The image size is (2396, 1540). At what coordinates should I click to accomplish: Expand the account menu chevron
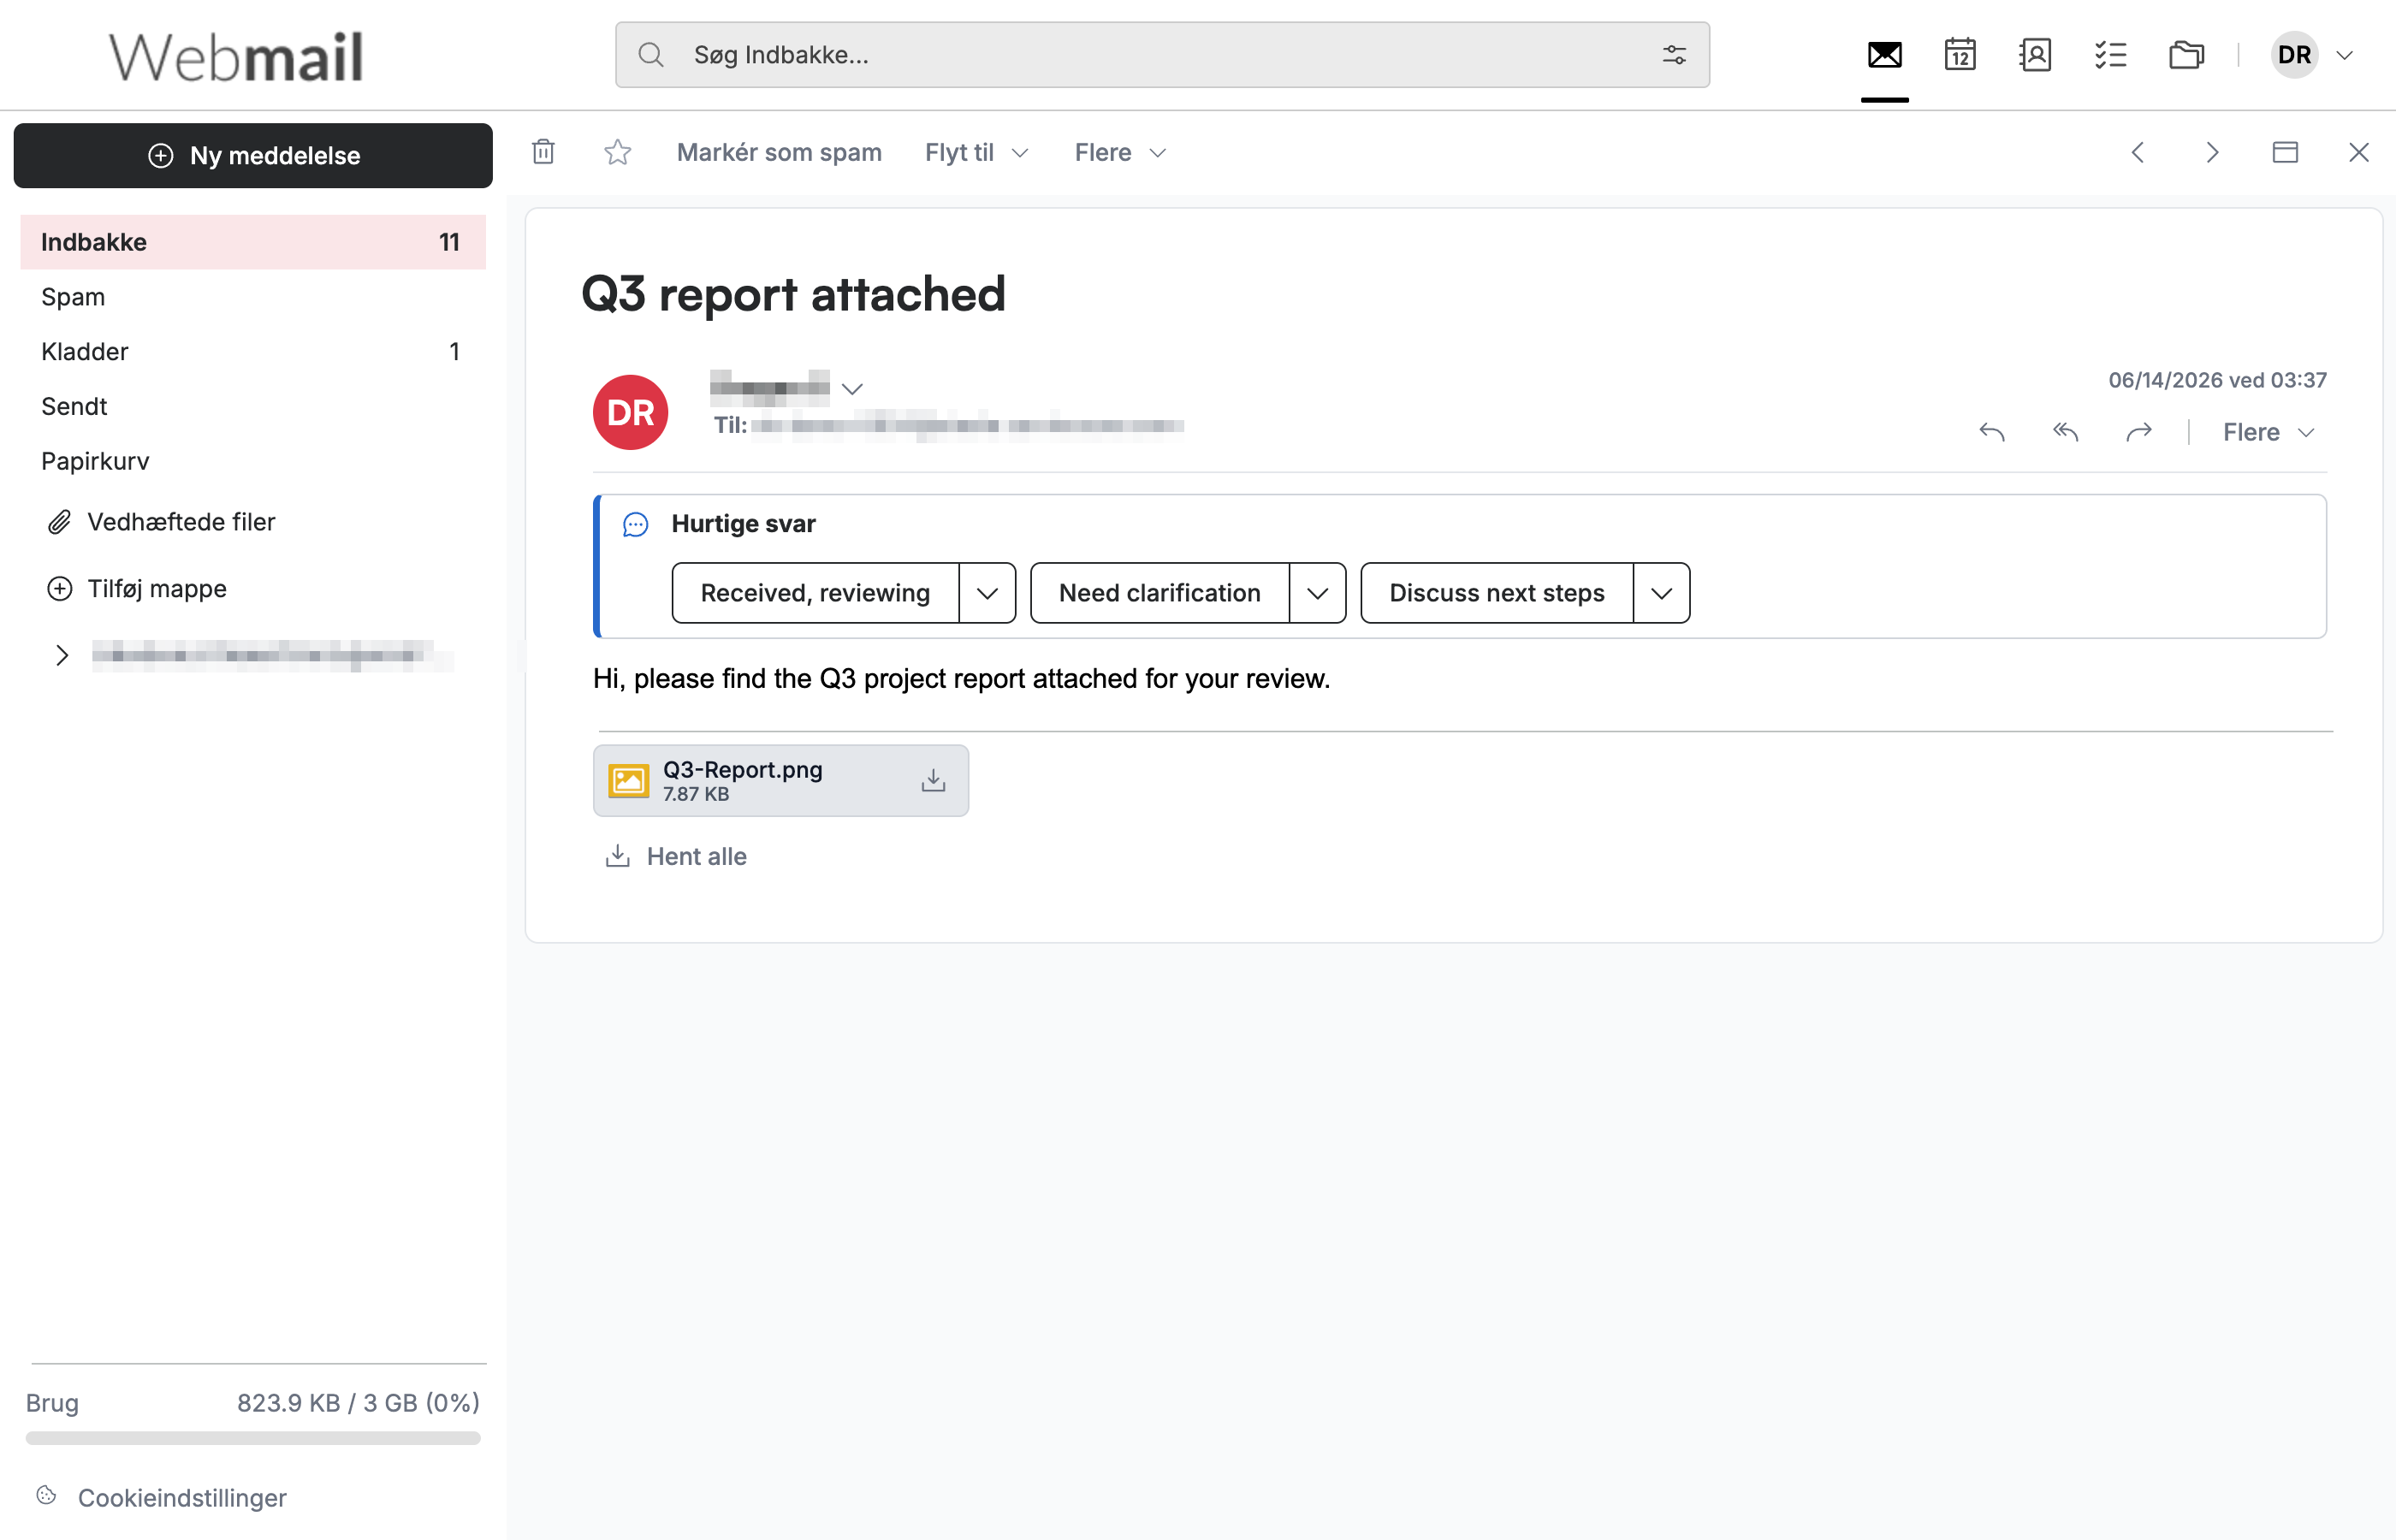click(x=2344, y=56)
